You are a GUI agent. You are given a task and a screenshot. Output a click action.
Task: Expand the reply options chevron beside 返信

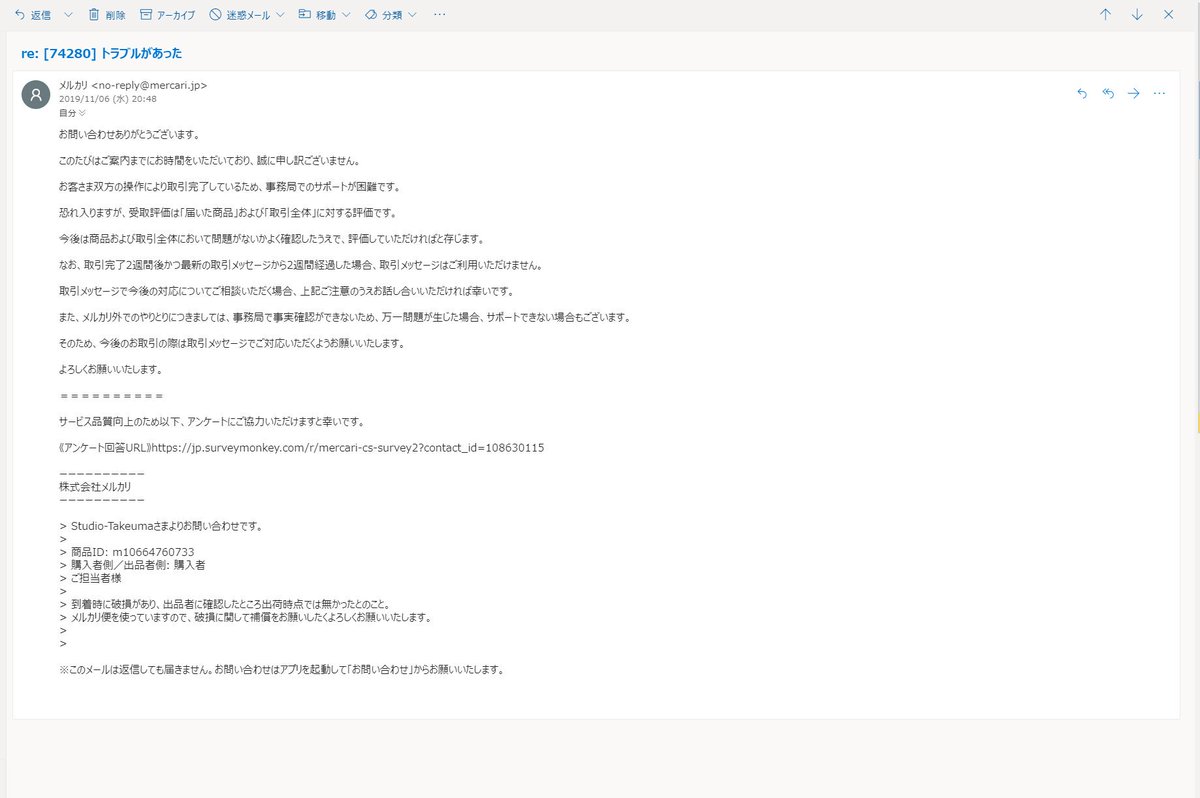(68, 15)
